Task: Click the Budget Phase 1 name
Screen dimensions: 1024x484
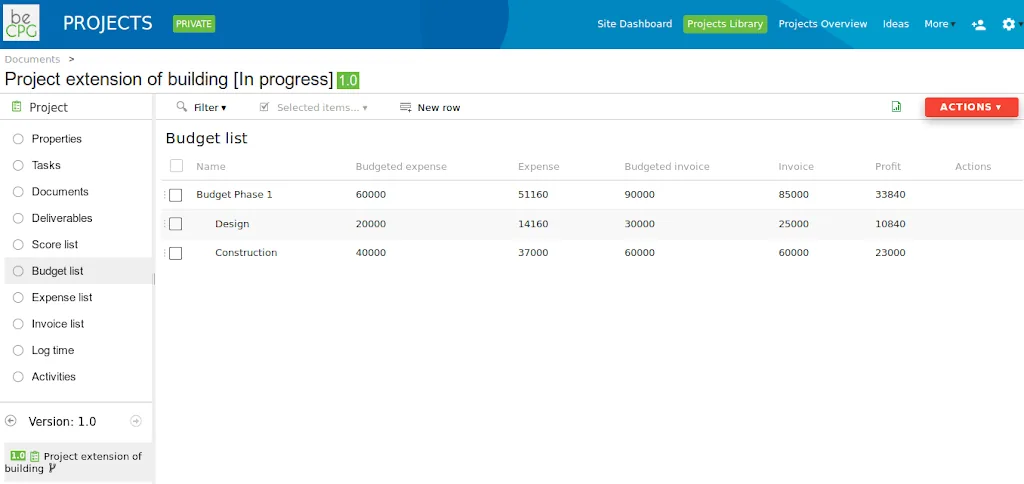Action: coord(234,195)
